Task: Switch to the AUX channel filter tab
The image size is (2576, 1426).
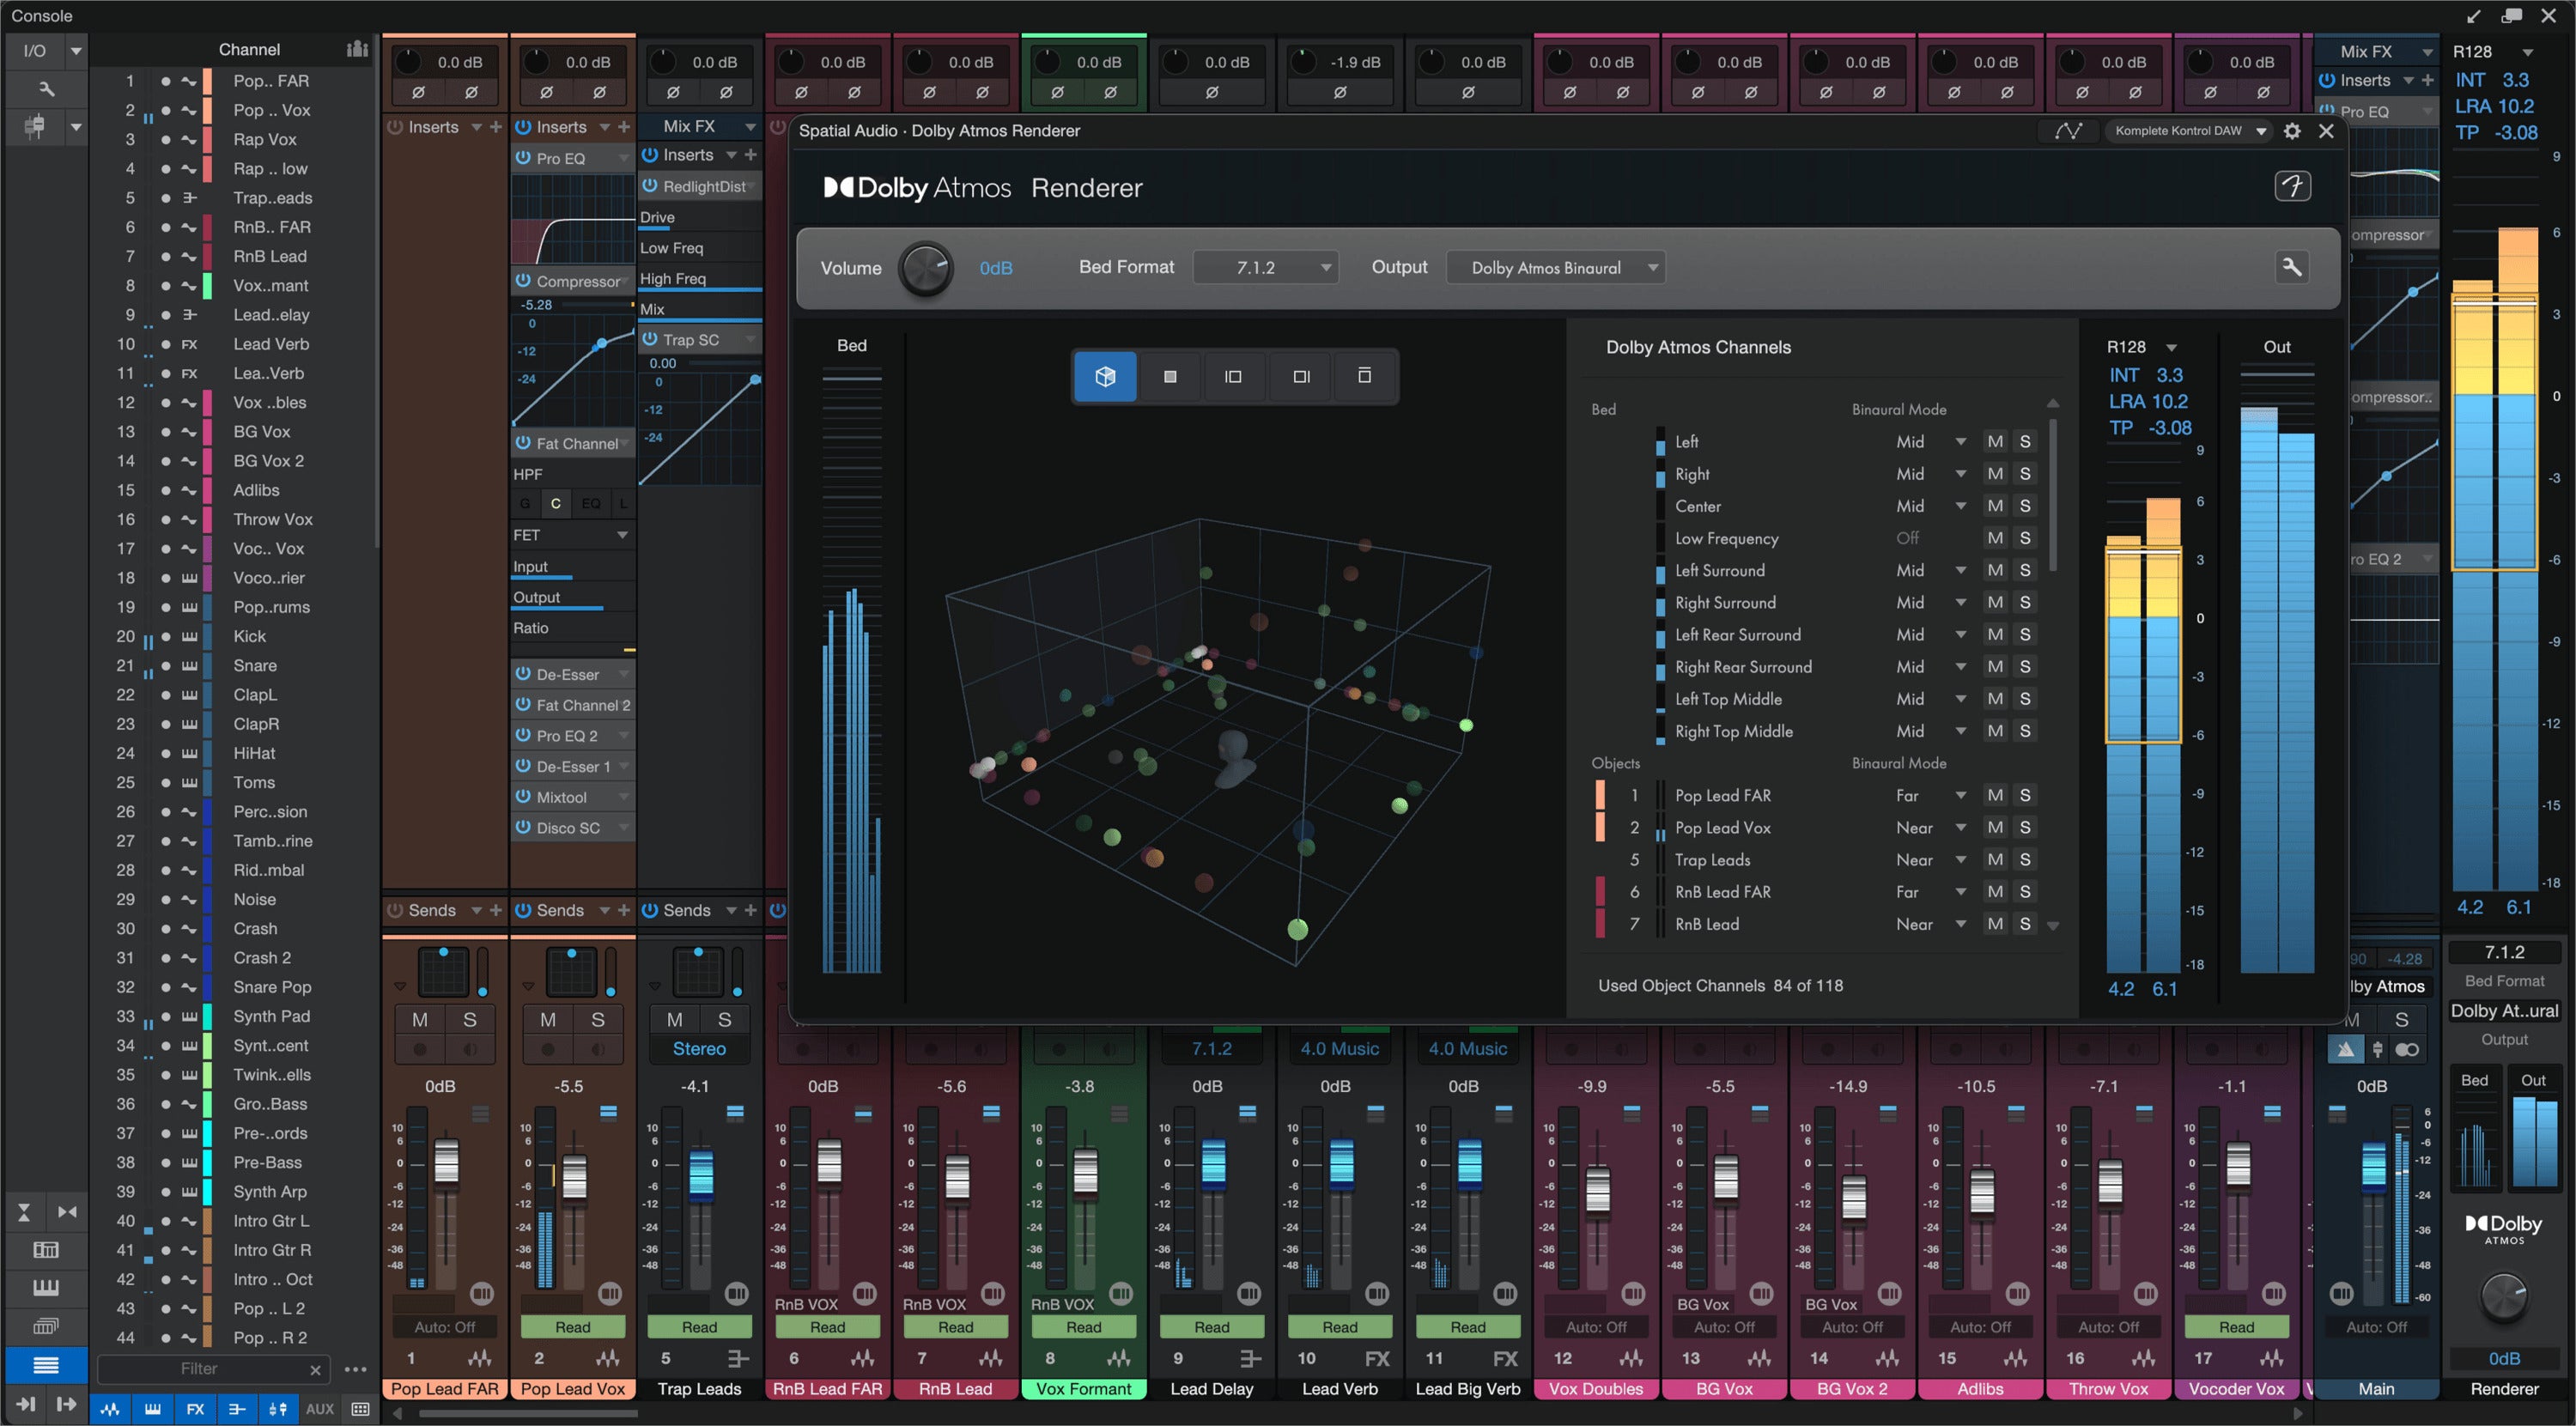Action: click(x=320, y=1409)
